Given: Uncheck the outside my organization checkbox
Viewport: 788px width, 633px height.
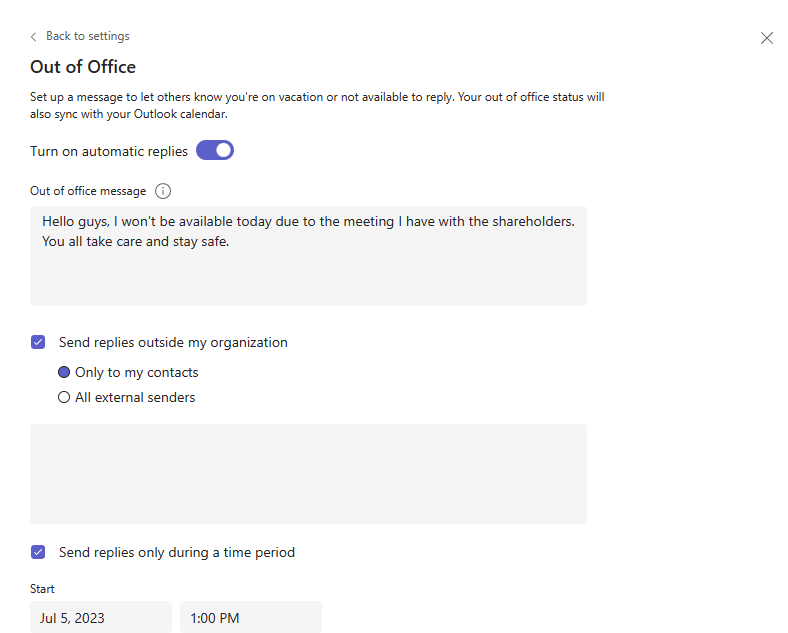Looking at the screenshot, I should tap(38, 342).
